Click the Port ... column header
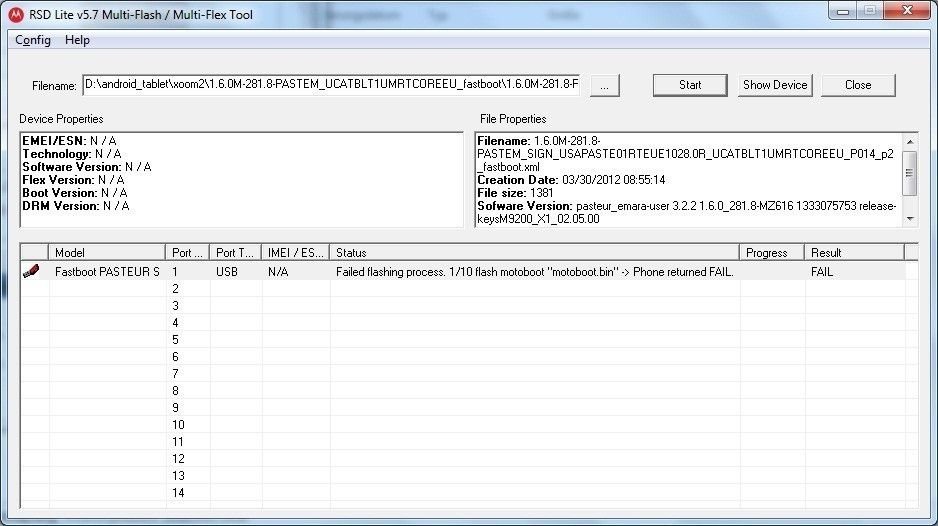 coord(187,253)
